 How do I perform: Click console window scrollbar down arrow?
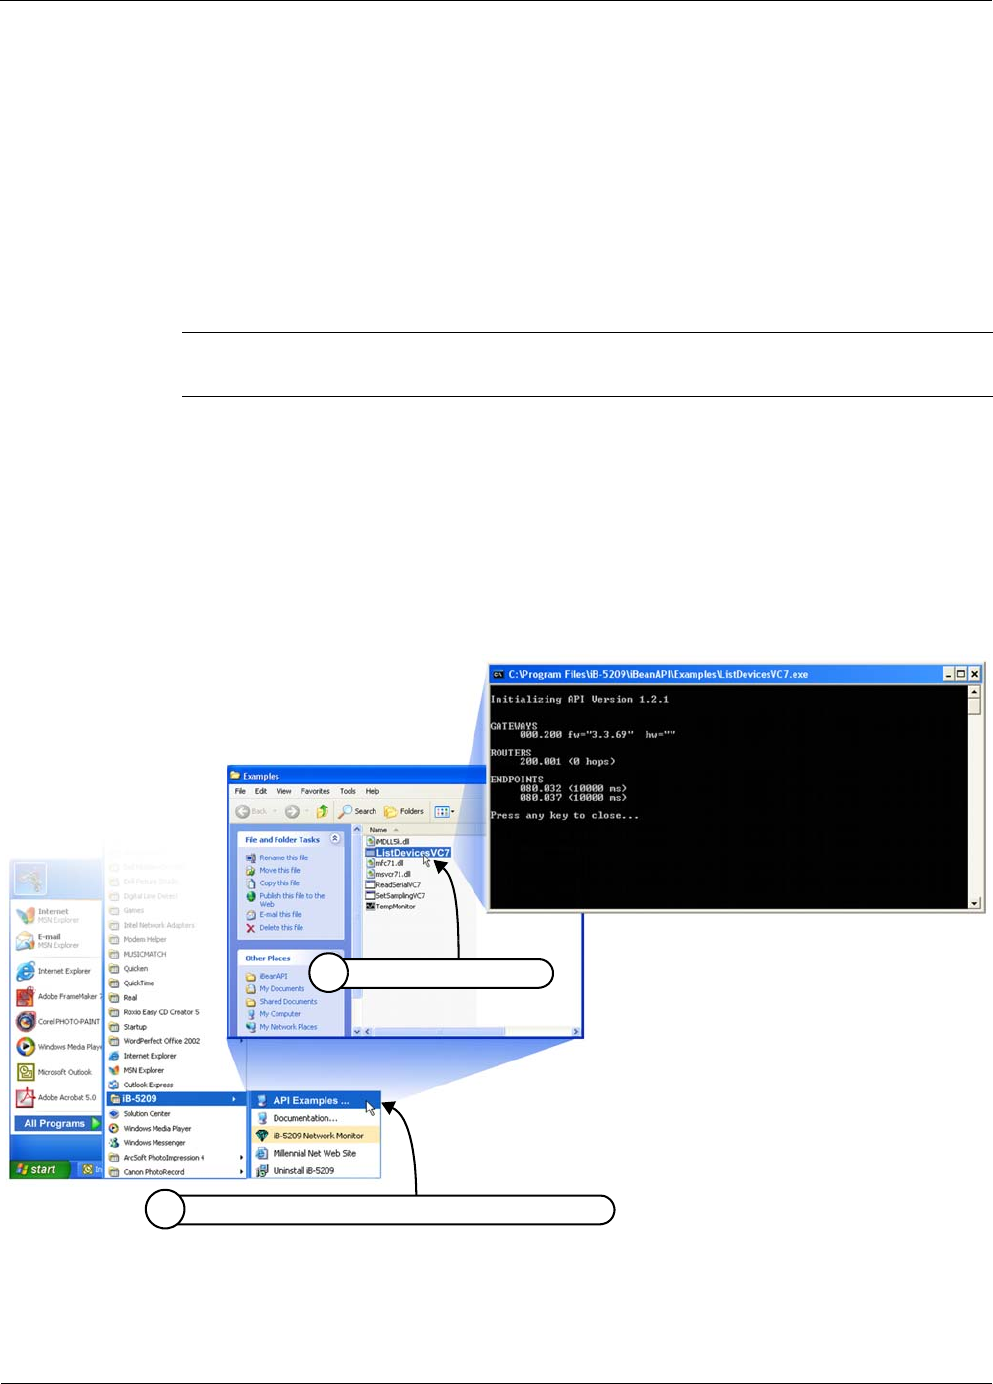coord(975,903)
